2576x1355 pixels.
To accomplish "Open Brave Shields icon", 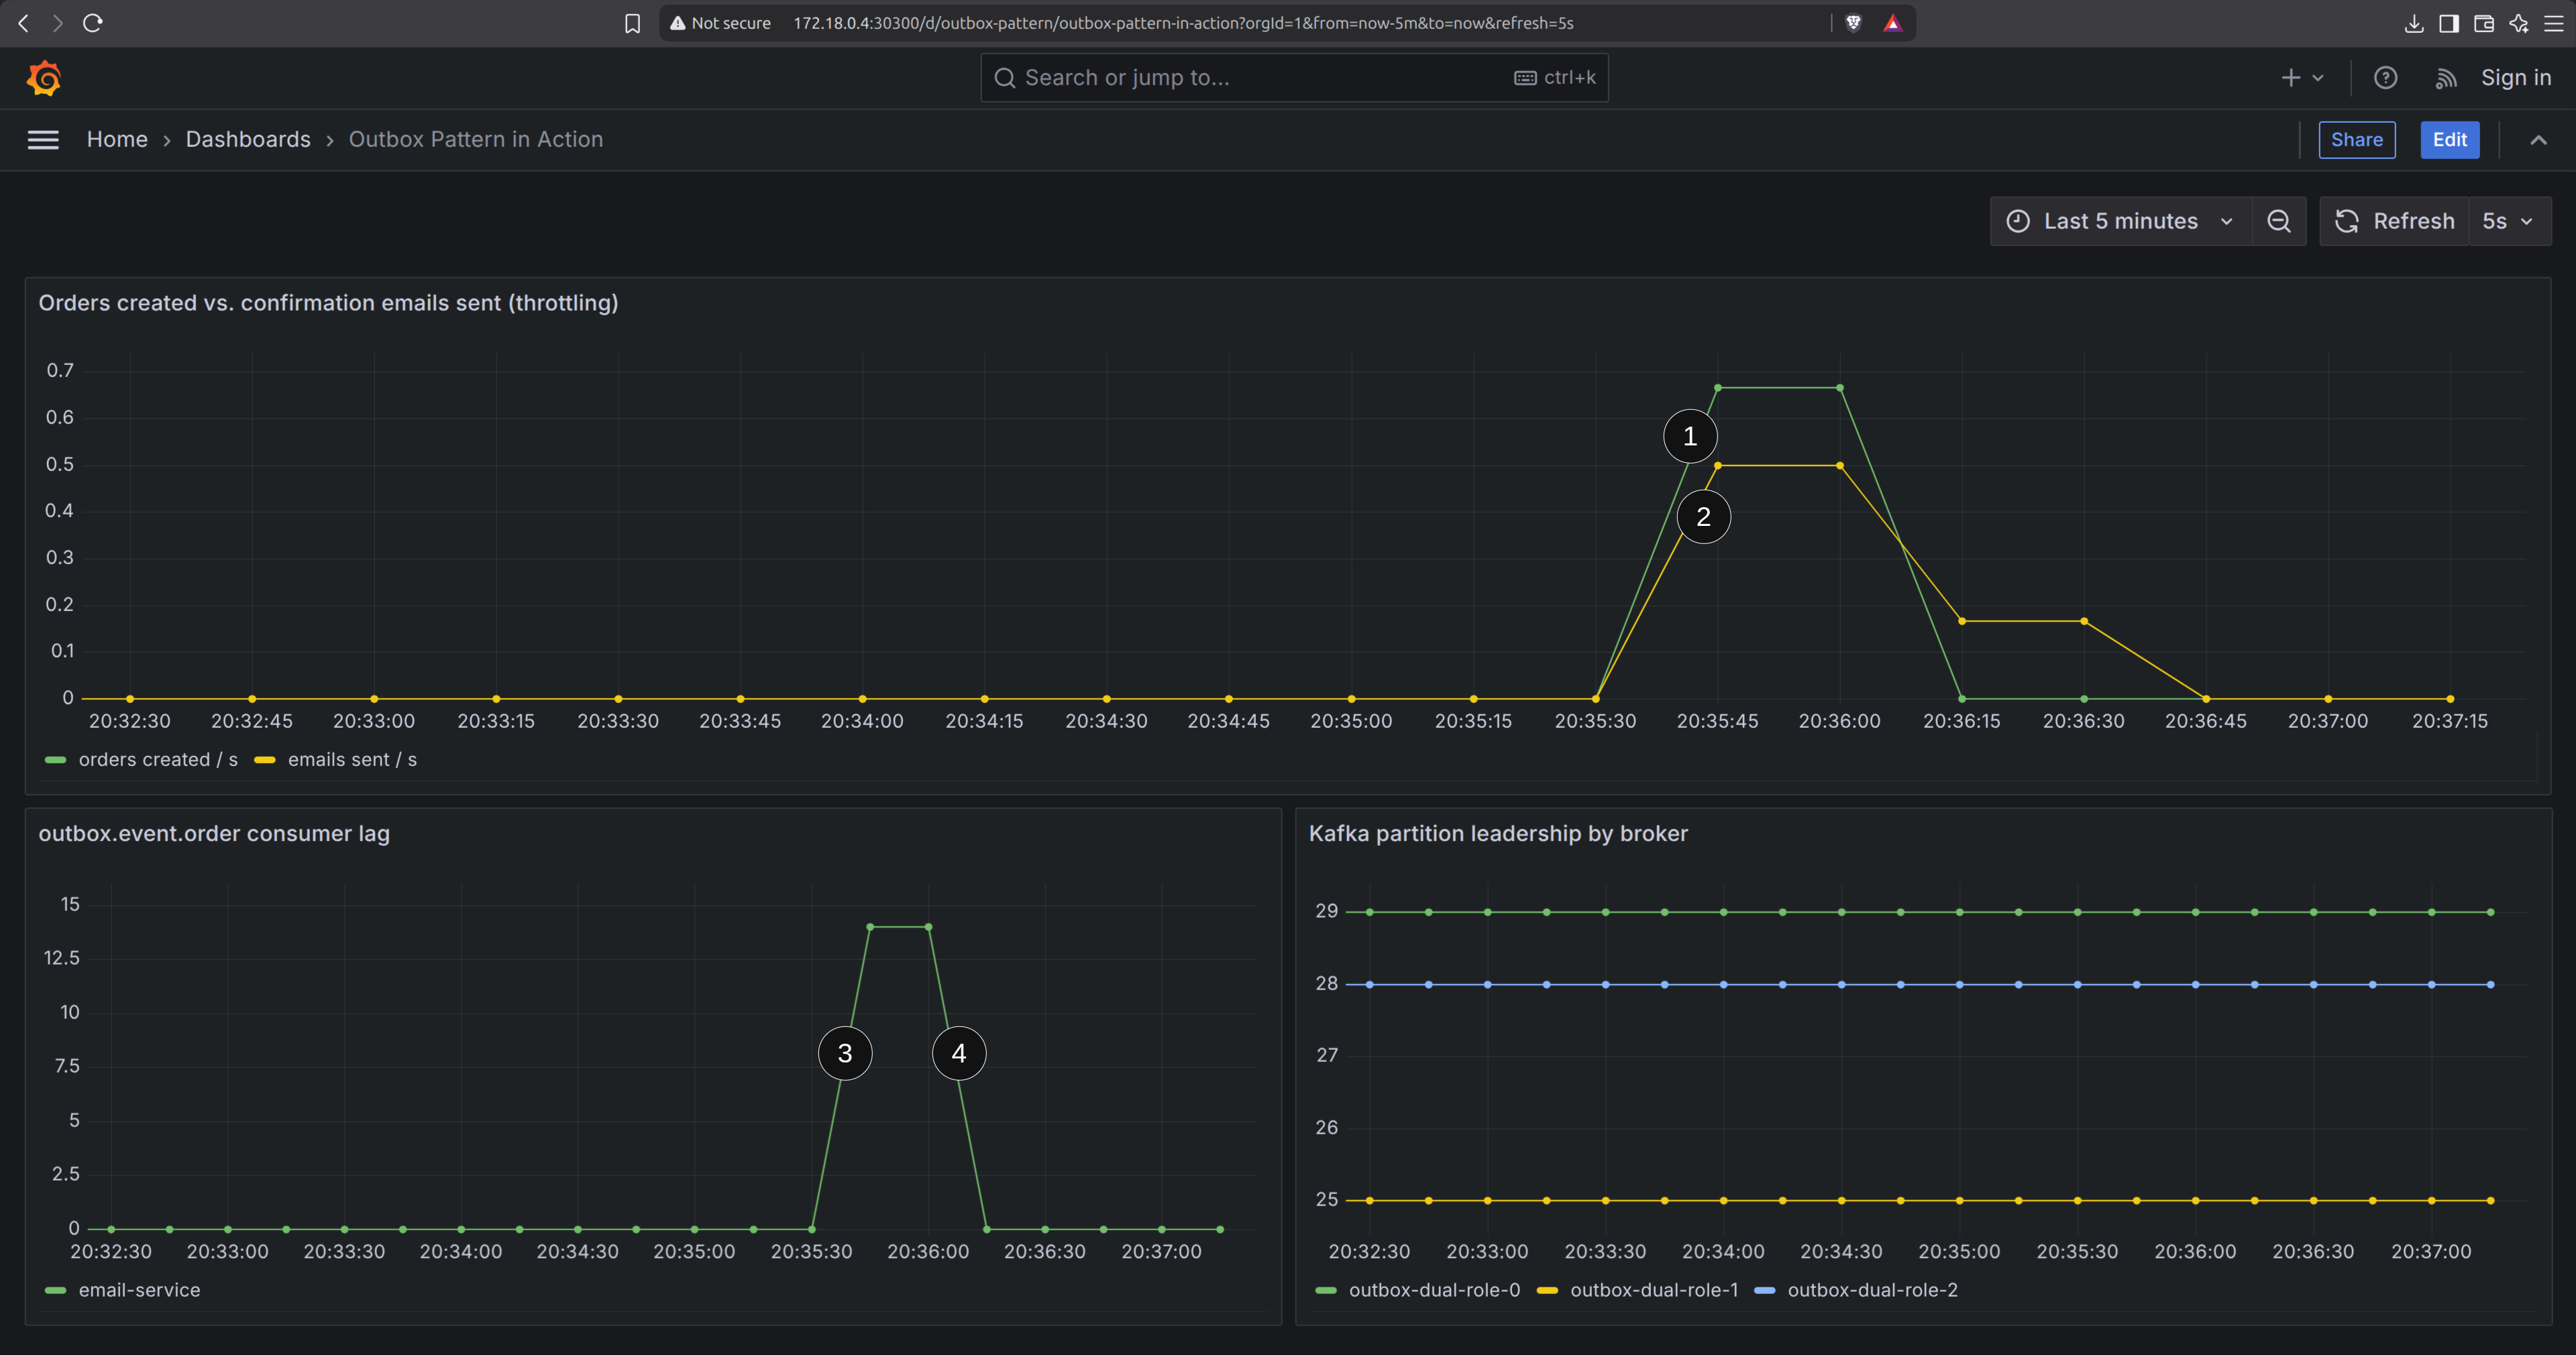I will coord(1853,23).
